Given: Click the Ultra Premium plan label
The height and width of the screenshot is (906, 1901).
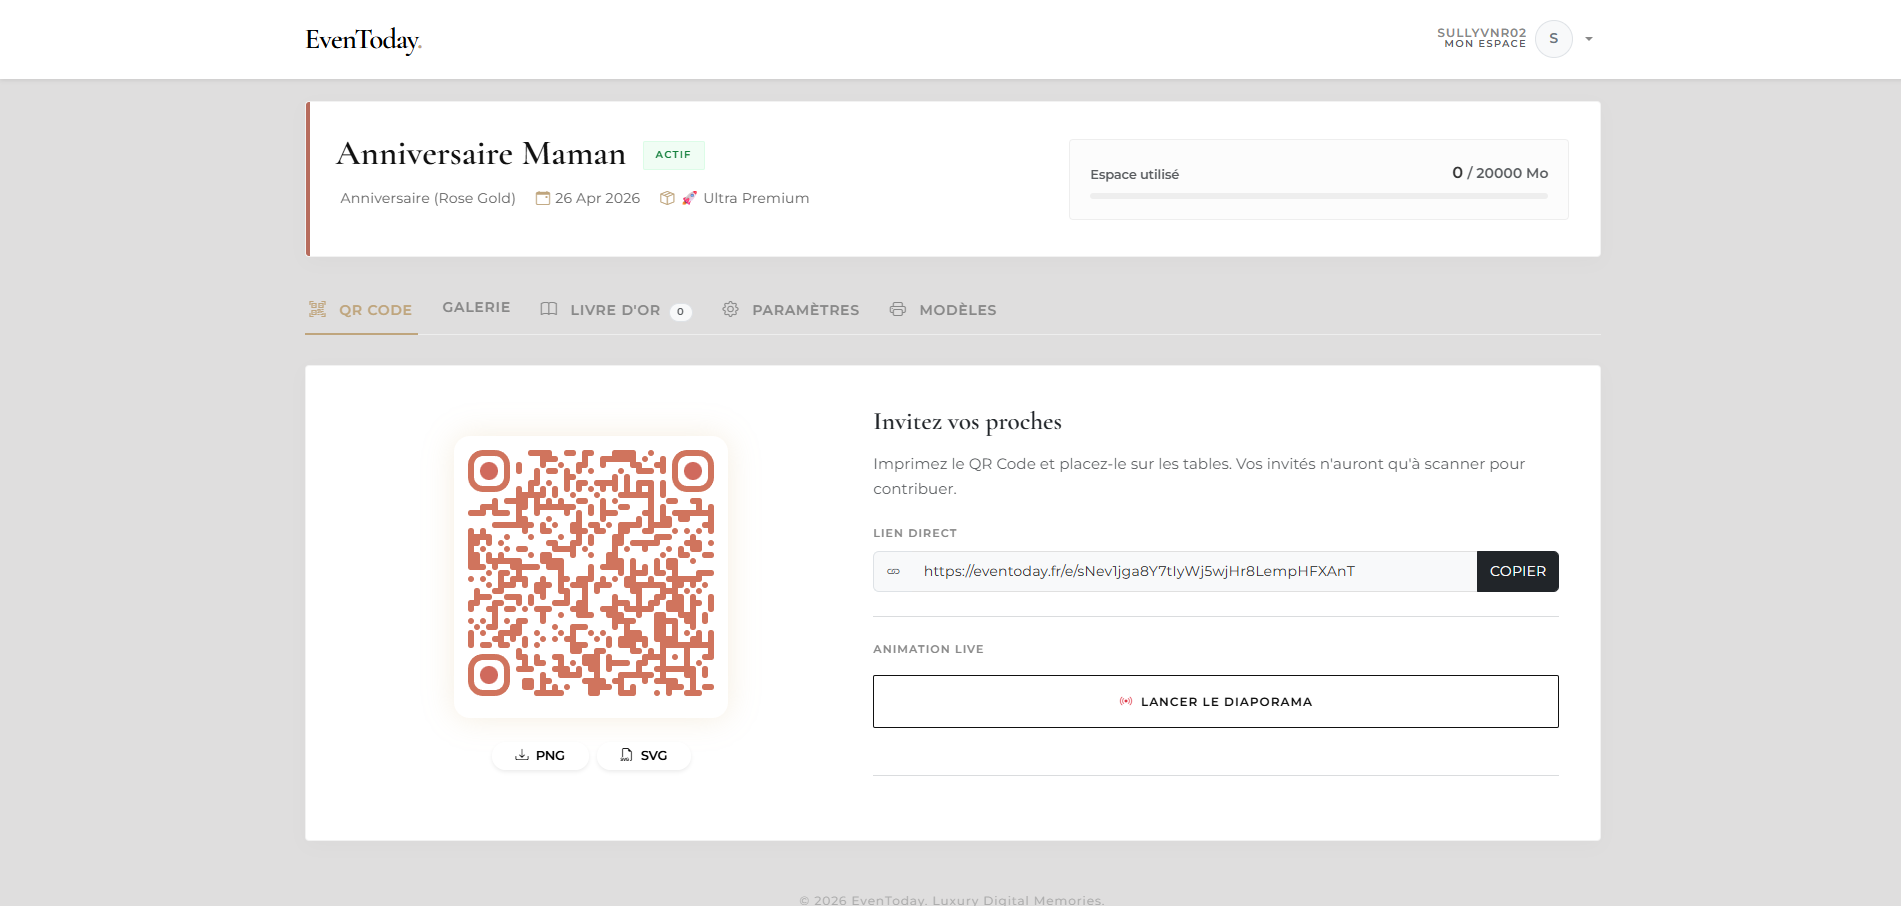Looking at the screenshot, I should tap(756, 198).
